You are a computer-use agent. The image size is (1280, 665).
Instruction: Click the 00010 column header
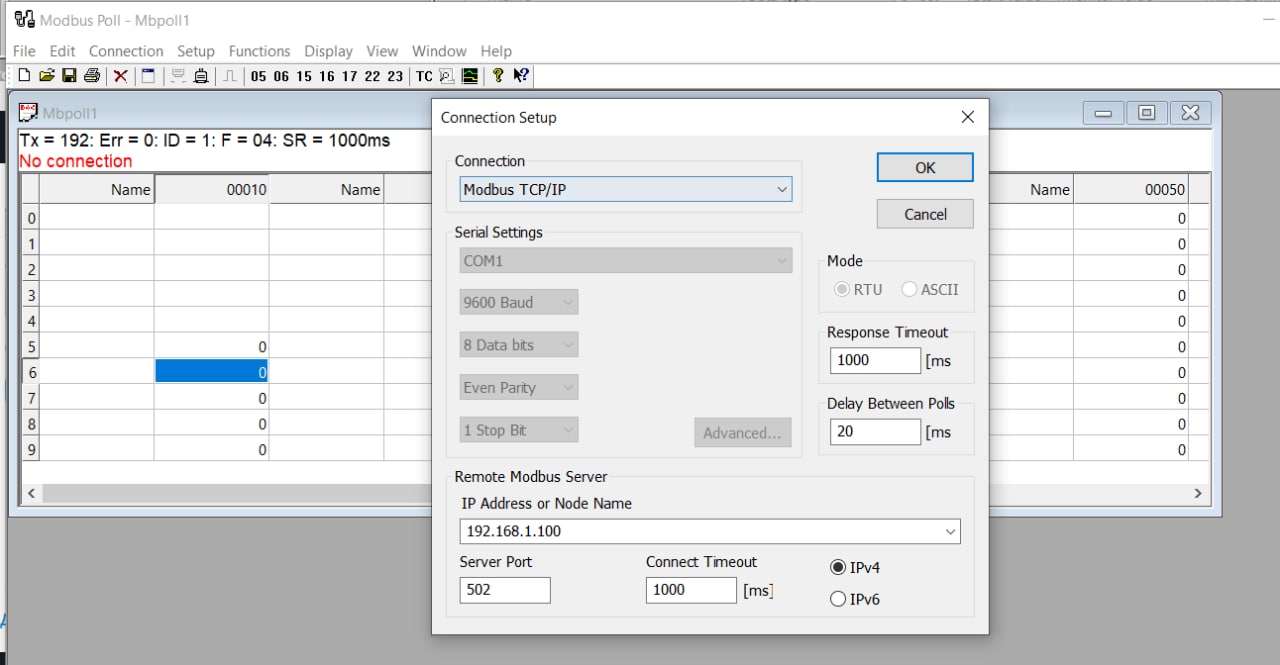tap(212, 189)
